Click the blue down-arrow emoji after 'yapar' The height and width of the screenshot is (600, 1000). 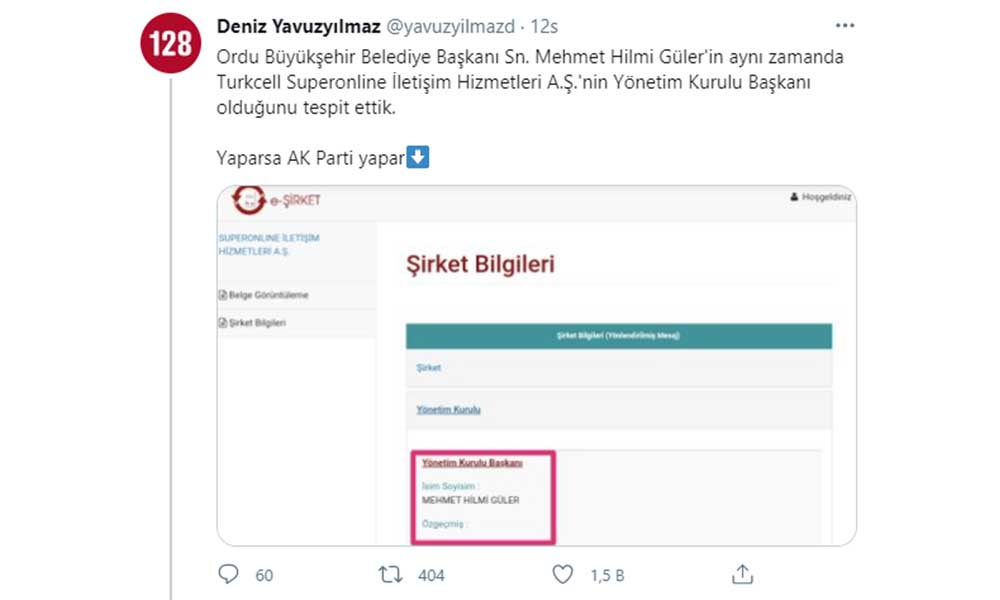pos(419,158)
